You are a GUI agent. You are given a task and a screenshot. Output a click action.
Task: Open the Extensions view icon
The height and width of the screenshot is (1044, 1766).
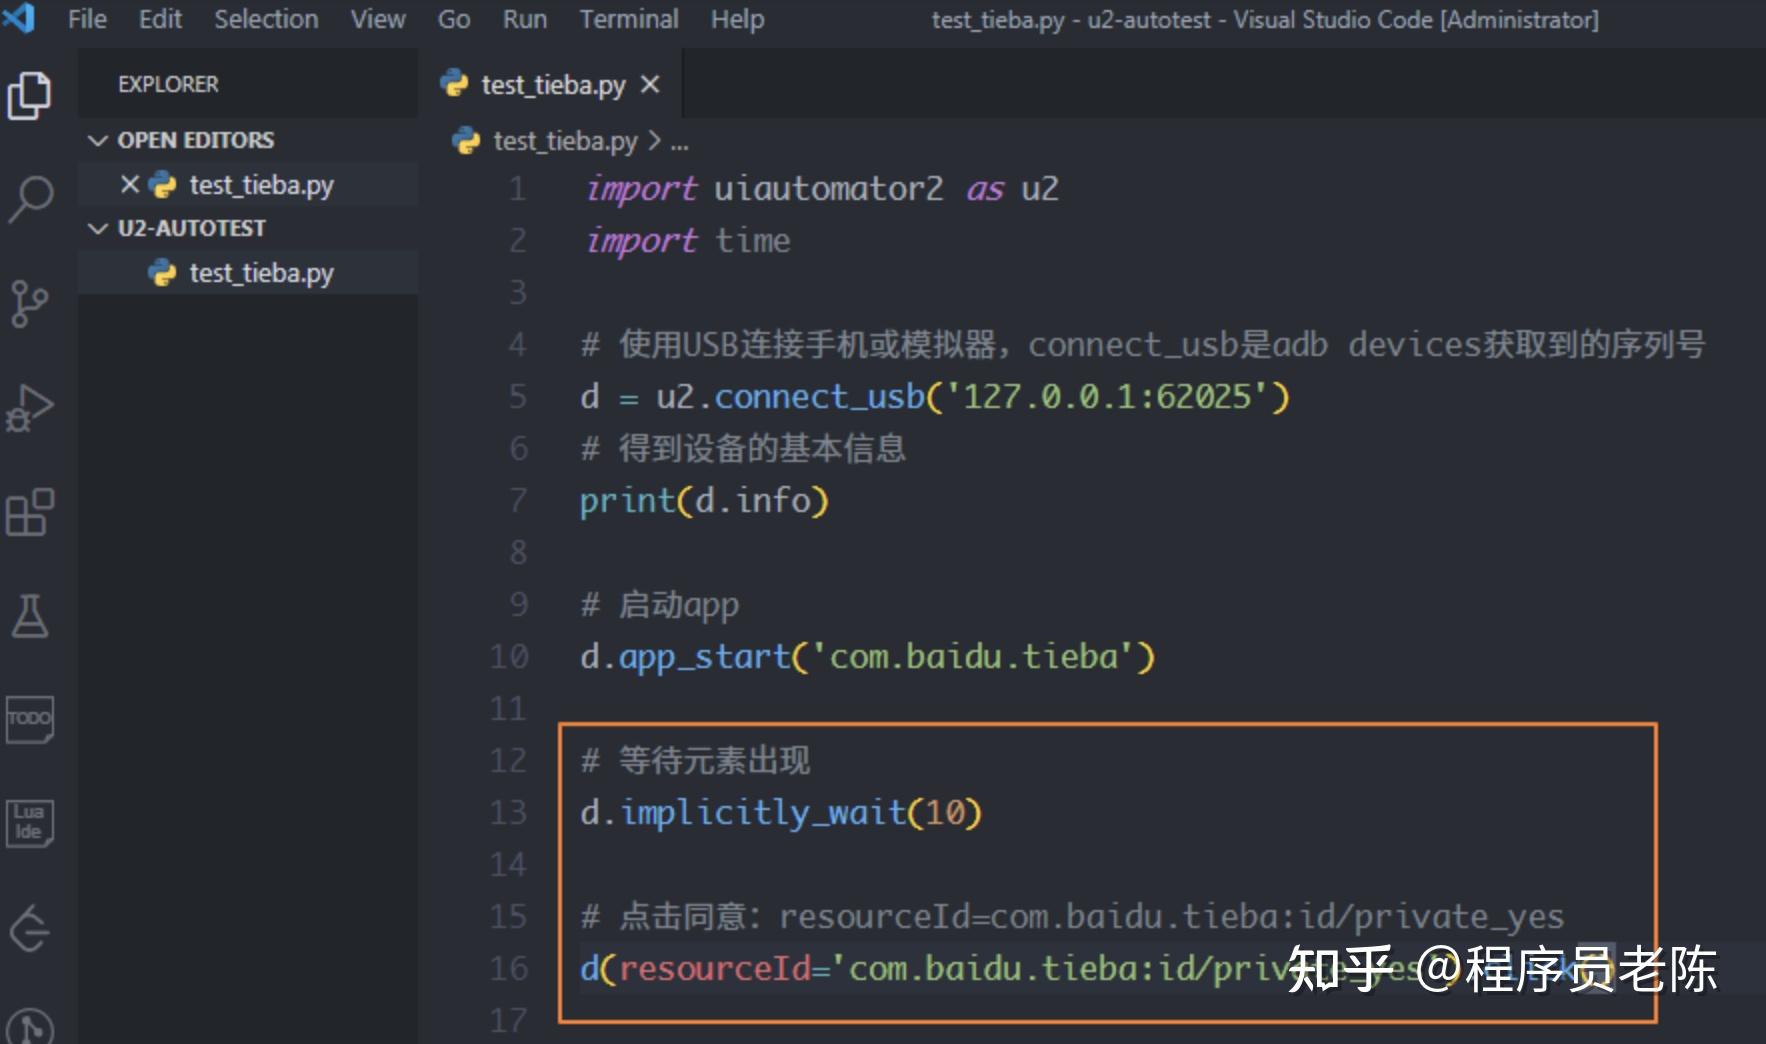[x=30, y=513]
